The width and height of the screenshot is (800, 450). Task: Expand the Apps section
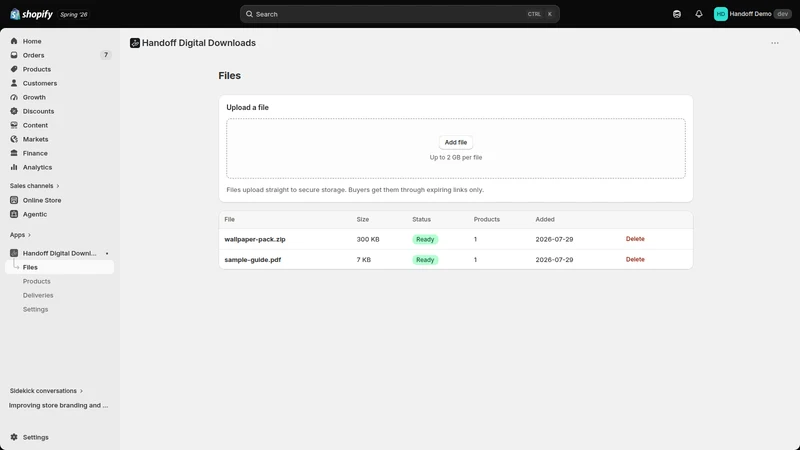click(20, 235)
